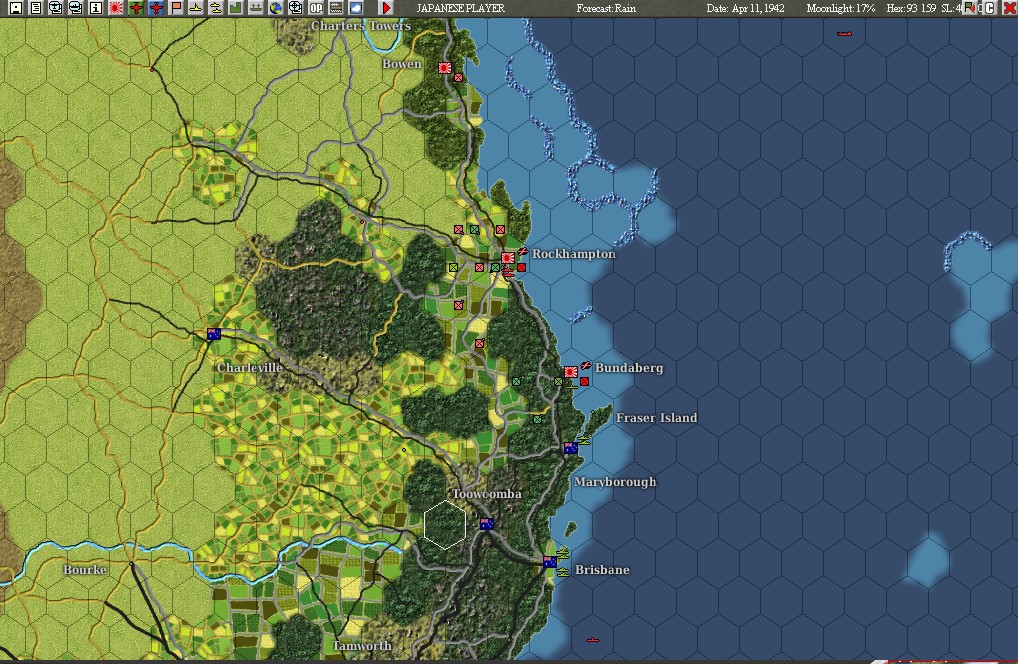Click the orange flag toolbar icon

click(x=176, y=8)
